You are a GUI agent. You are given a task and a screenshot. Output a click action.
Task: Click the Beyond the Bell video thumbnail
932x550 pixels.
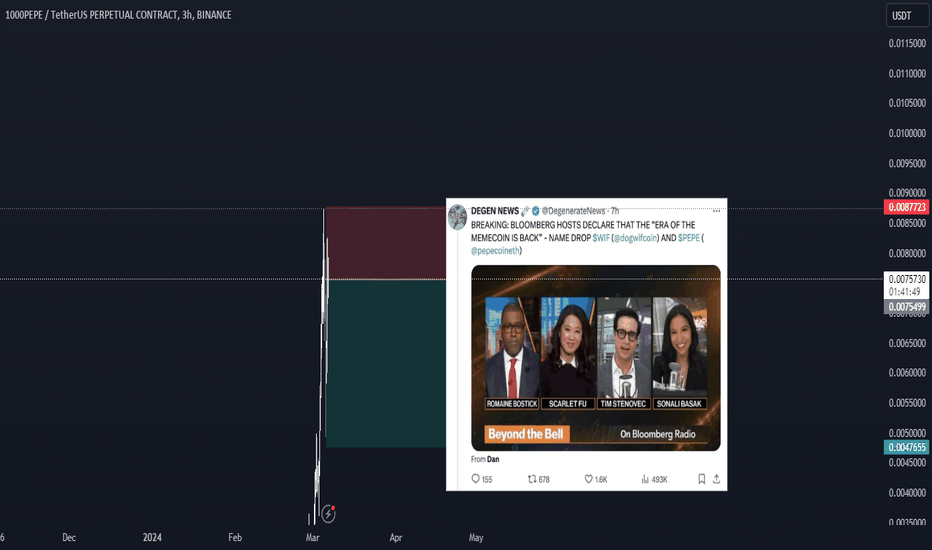coord(596,358)
